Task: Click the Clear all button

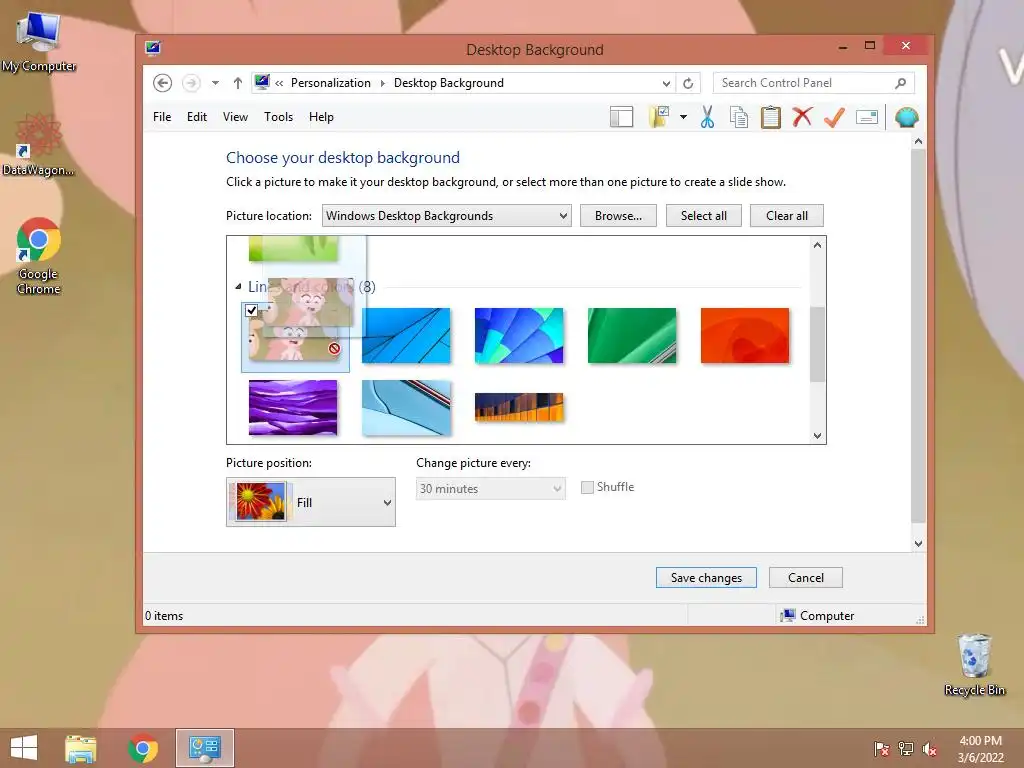Action: (786, 216)
